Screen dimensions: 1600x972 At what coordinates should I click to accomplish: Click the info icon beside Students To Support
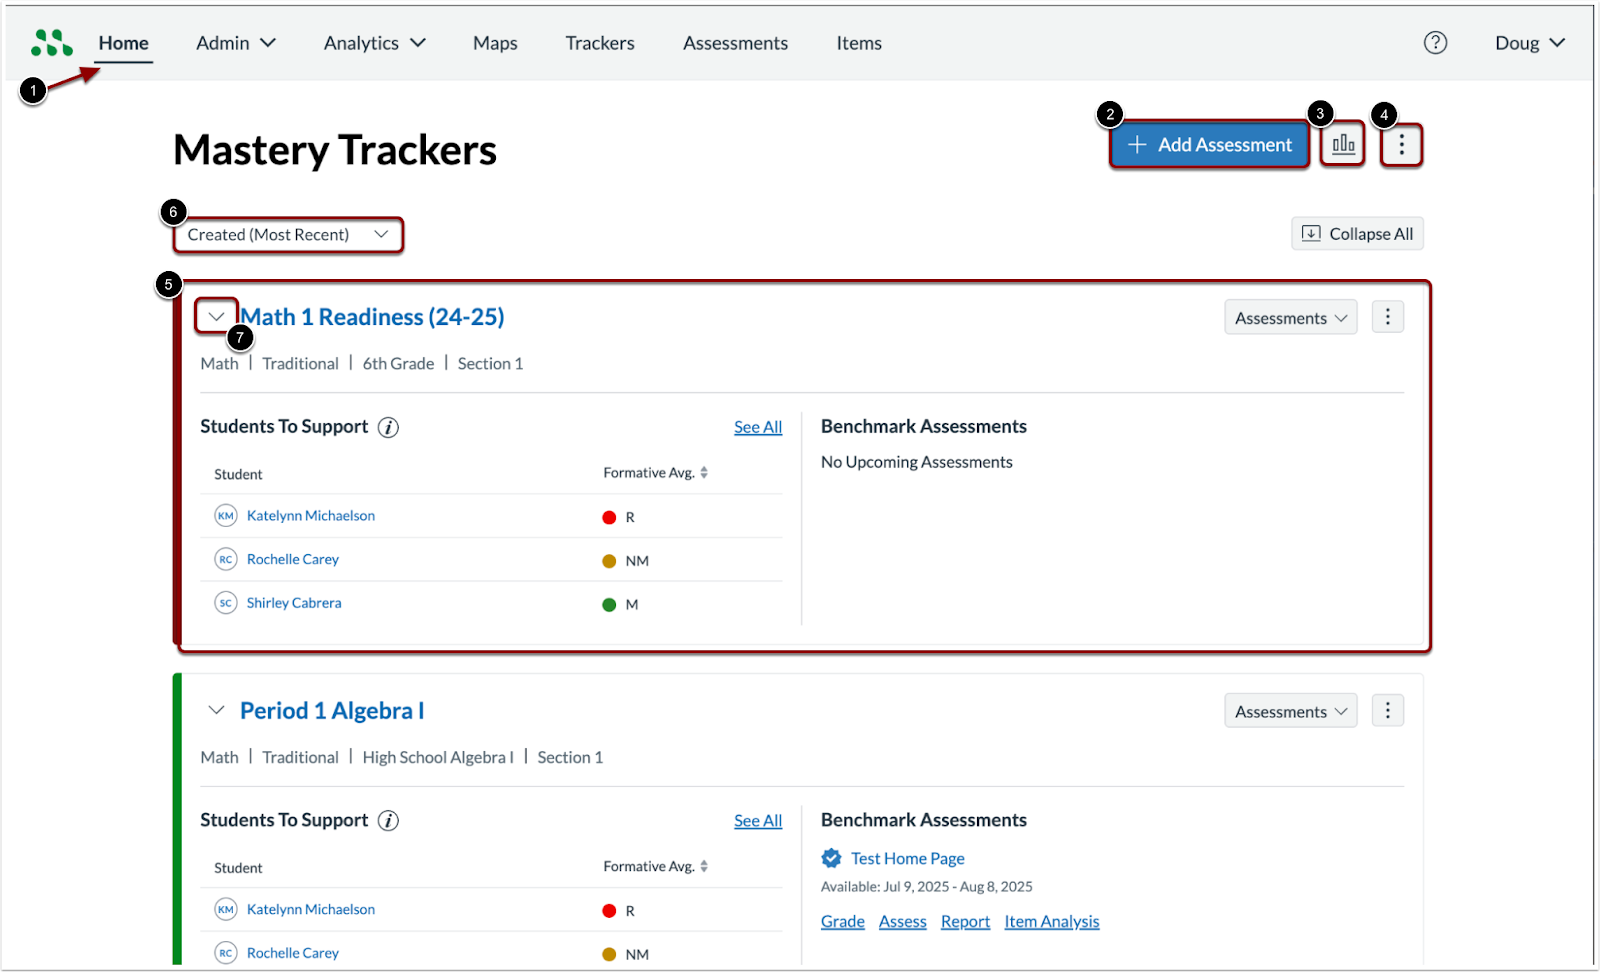pyautogui.click(x=388, y=427)
